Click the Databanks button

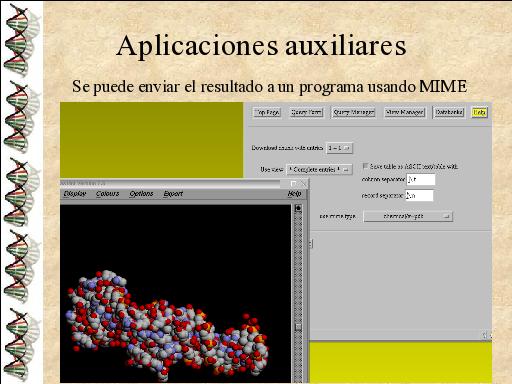coord(449,112)
